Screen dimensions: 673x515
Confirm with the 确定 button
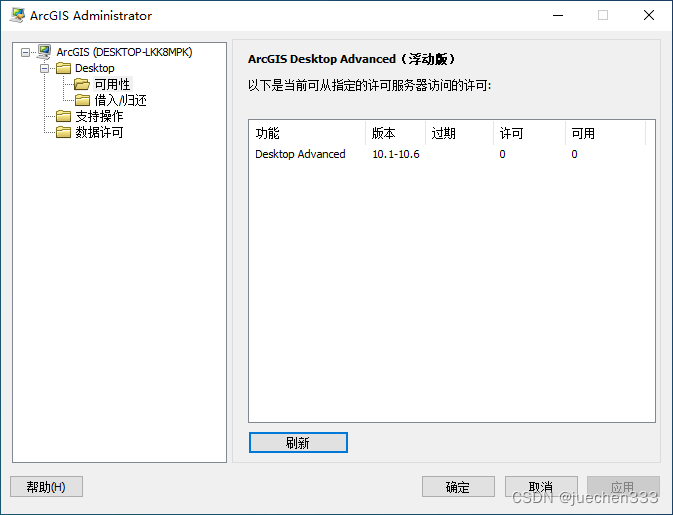click(458, 487)
